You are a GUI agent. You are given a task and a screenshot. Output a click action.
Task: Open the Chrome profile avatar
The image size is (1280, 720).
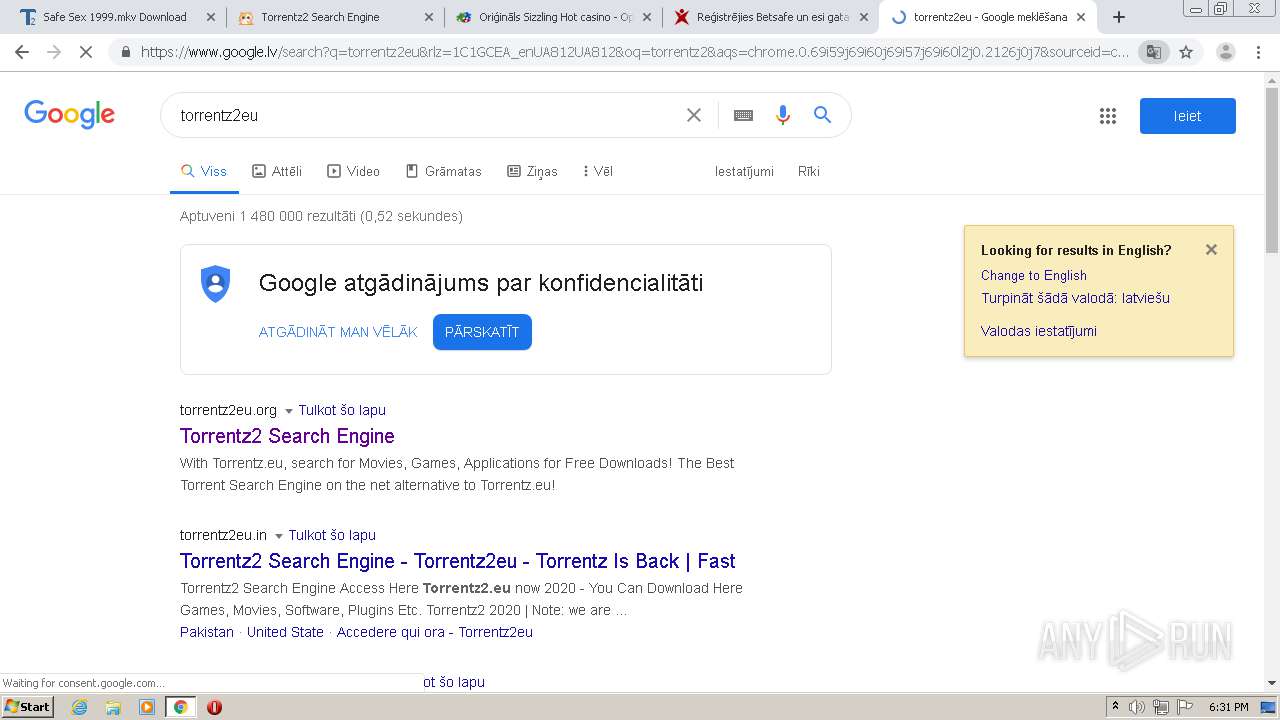click(1226, 52)
